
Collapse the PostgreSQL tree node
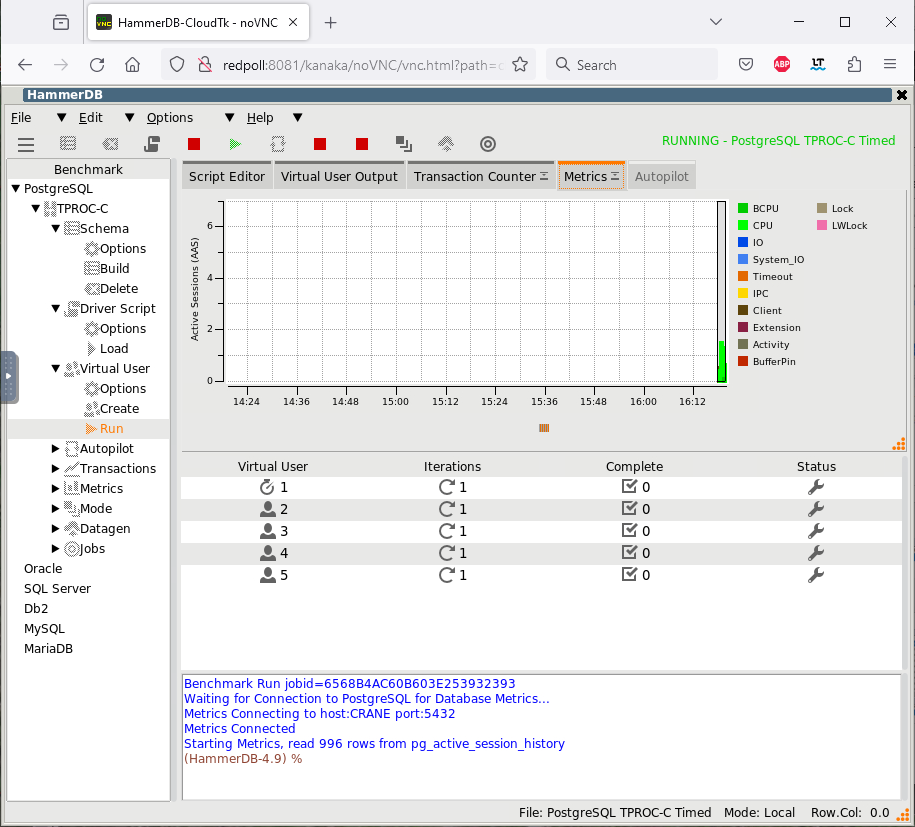(16, 189)
